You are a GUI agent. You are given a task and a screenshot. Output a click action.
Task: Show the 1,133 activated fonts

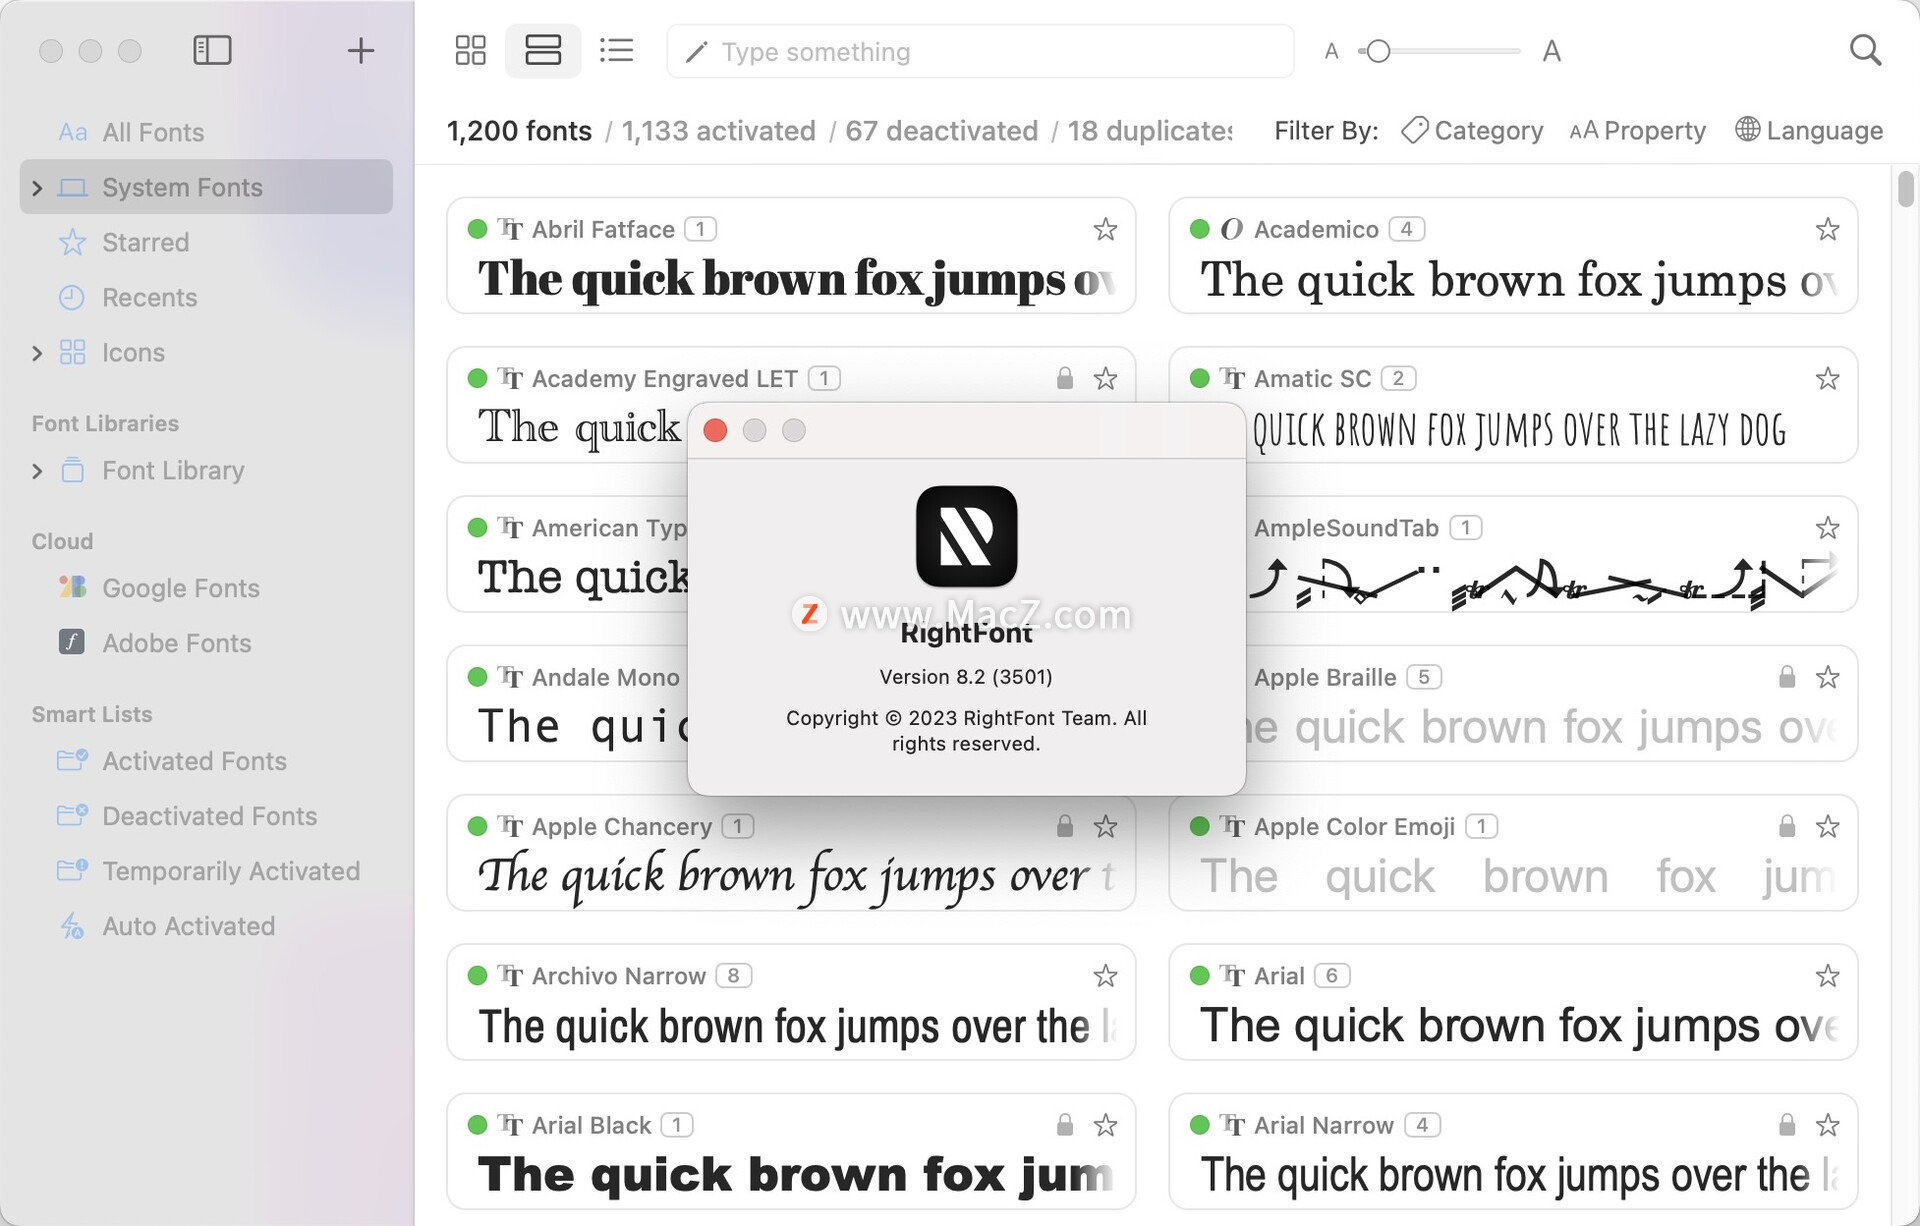point(718,131)
